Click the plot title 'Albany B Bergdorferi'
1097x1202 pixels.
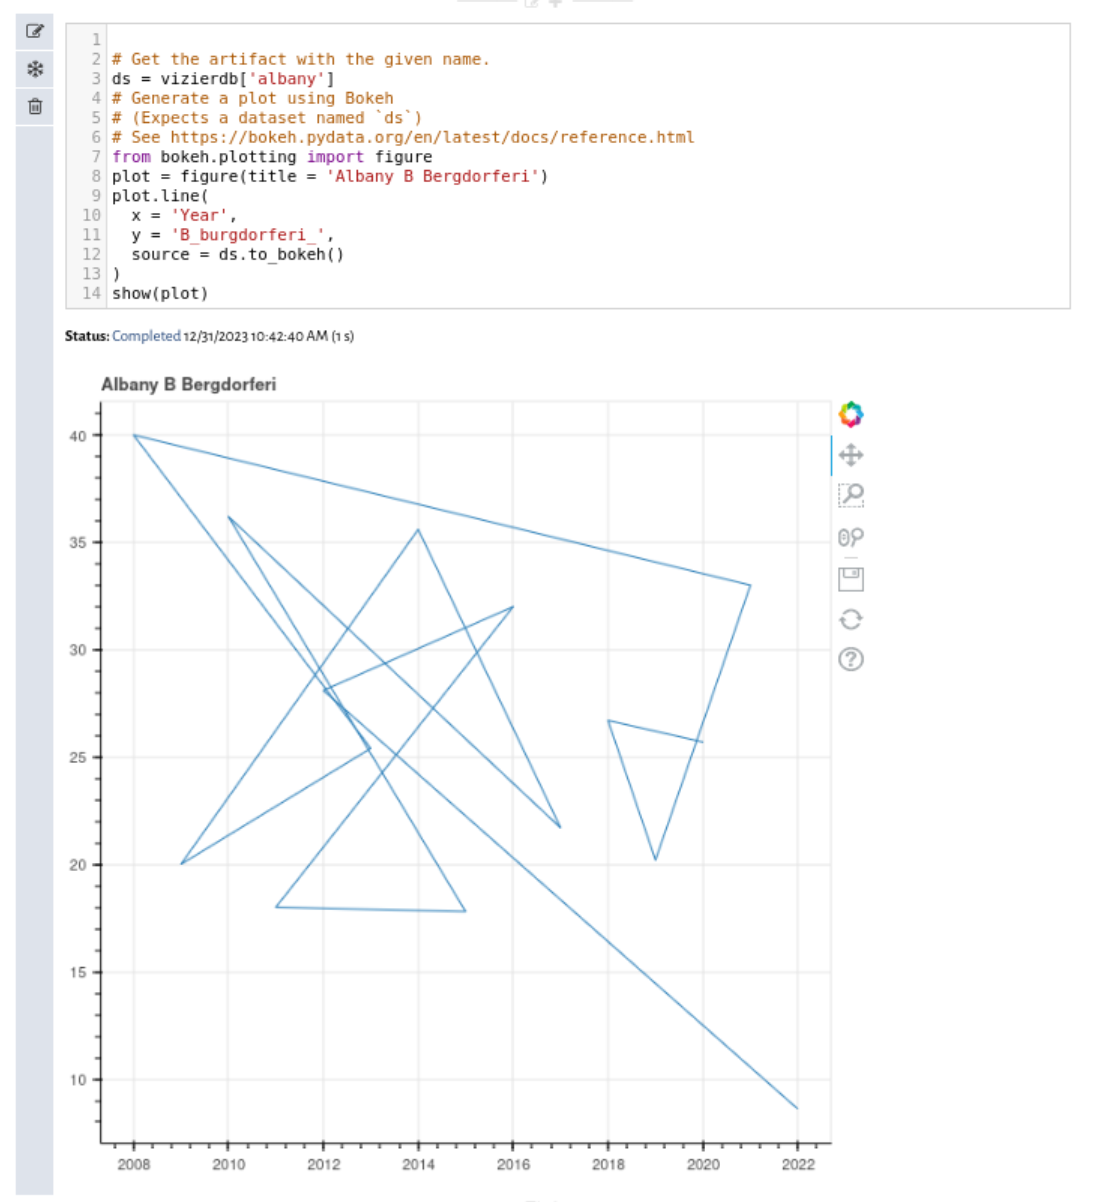point(189,384)
